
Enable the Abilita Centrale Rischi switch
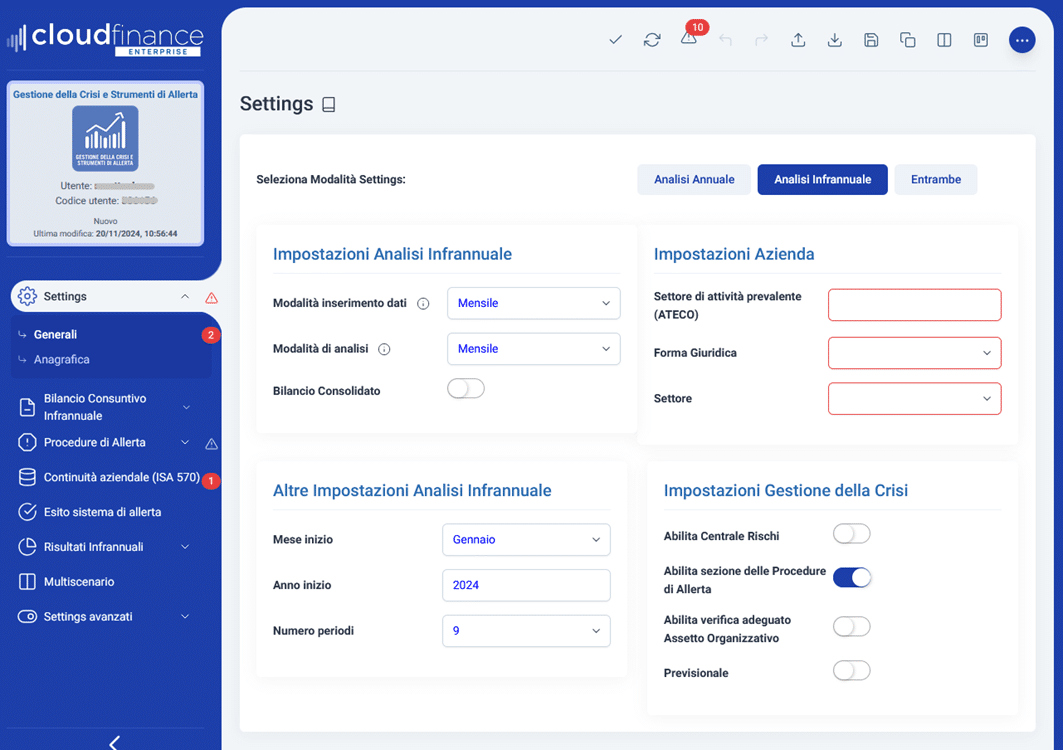[851, 533]
